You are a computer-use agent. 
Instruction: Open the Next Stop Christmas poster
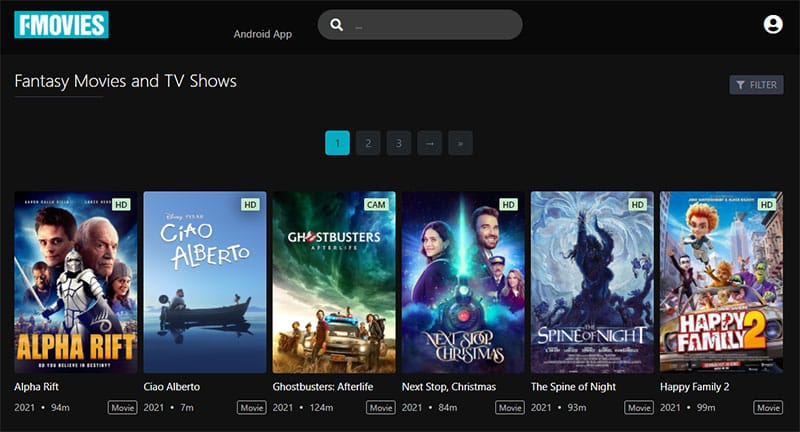[463, 282]
